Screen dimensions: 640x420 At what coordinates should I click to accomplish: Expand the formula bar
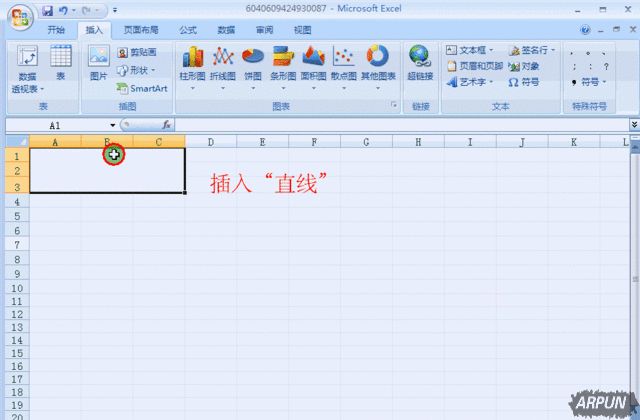click(x=634, y=124)
